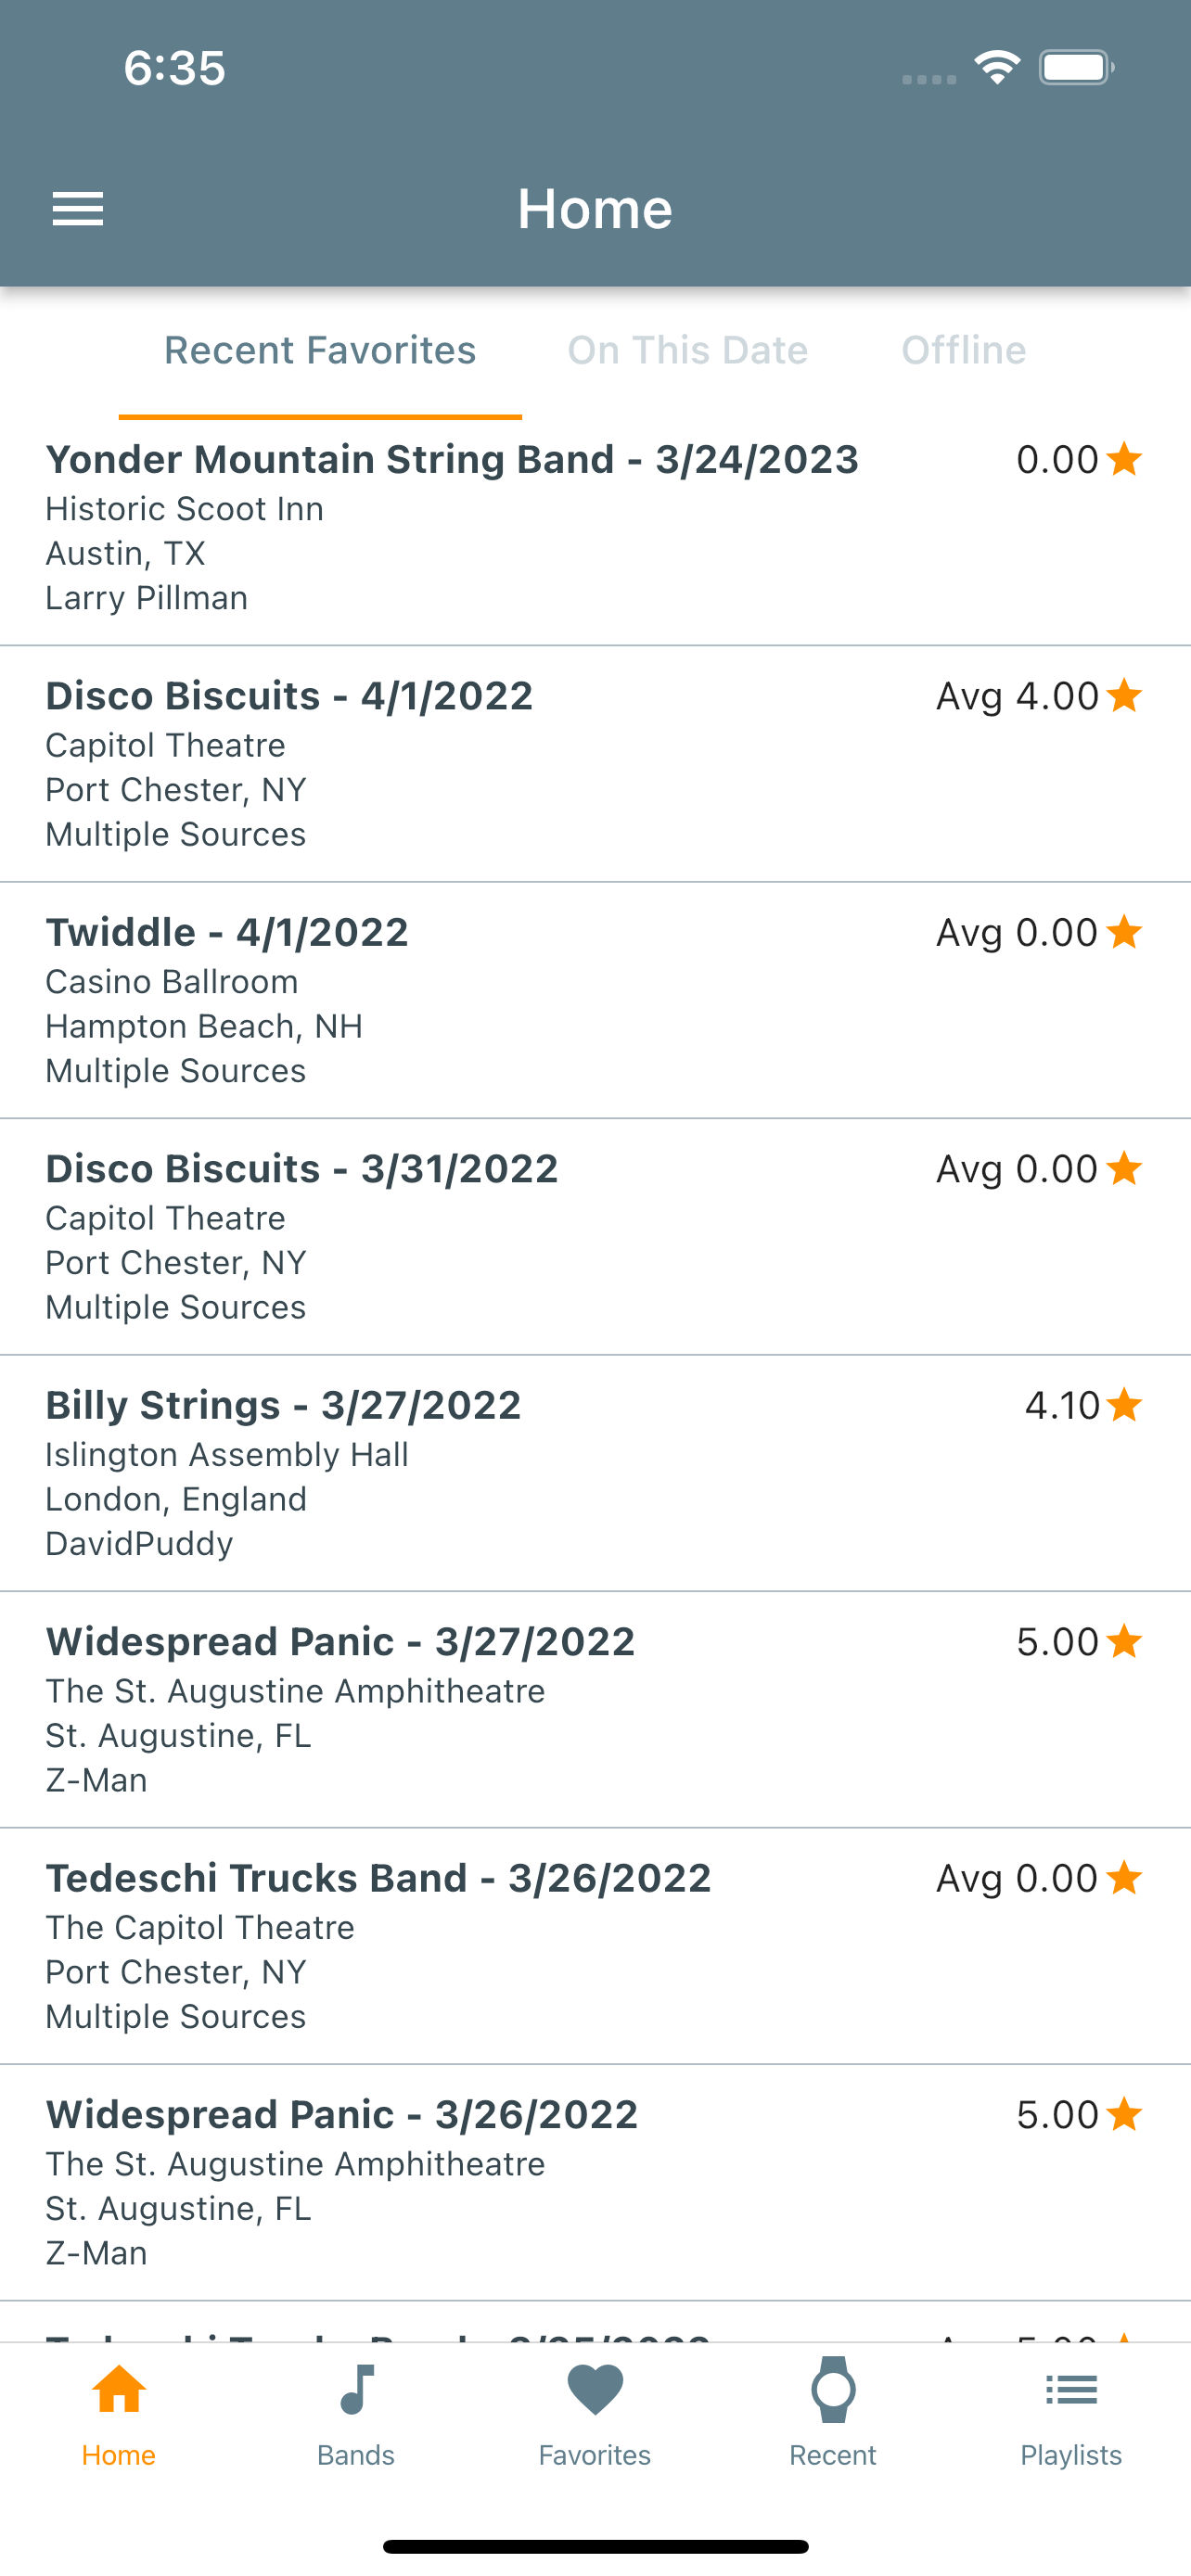The width and height of the screenshot is (1191, 2576).
Task: Tap star beside Twiddle 4/1/2022 rating
Action: point(1125,932)
